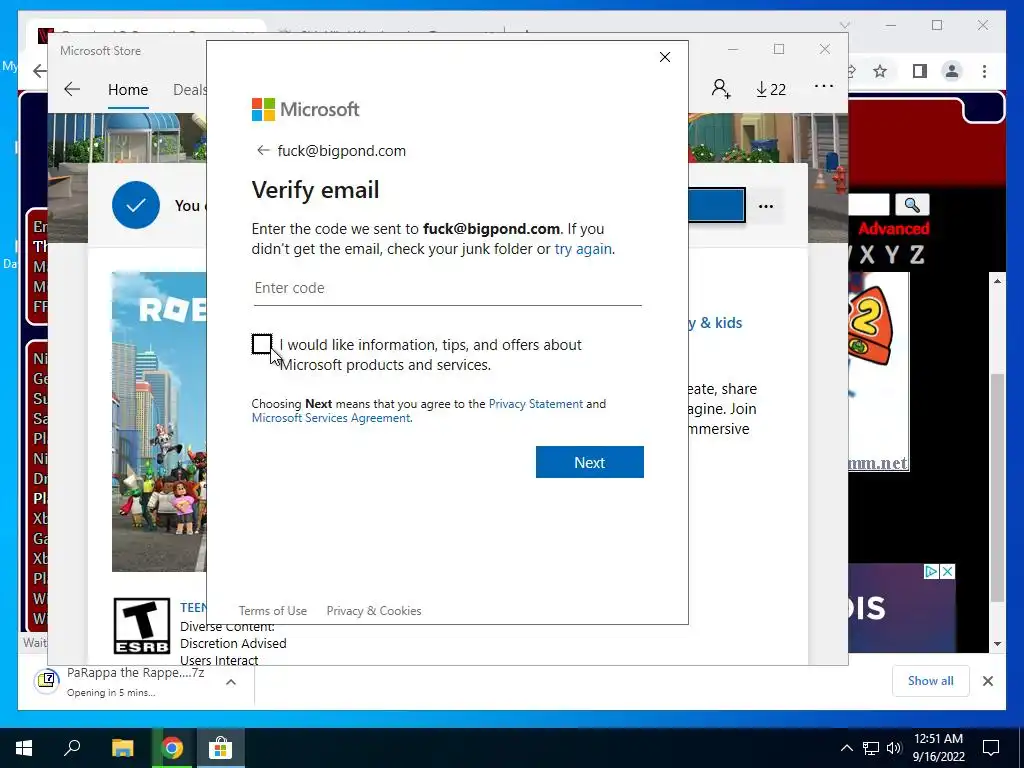Click the webpage scrollbar up arrow
The width and height of the screenshot is (1024, 768).
pyautogui.click(x=997, y=281)
